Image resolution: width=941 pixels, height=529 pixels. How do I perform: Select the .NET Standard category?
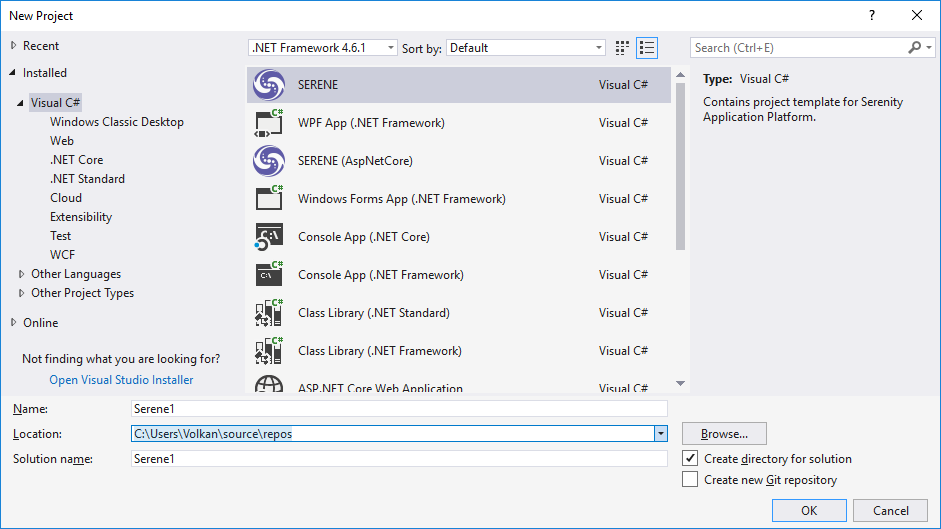[x=88, y=179]
